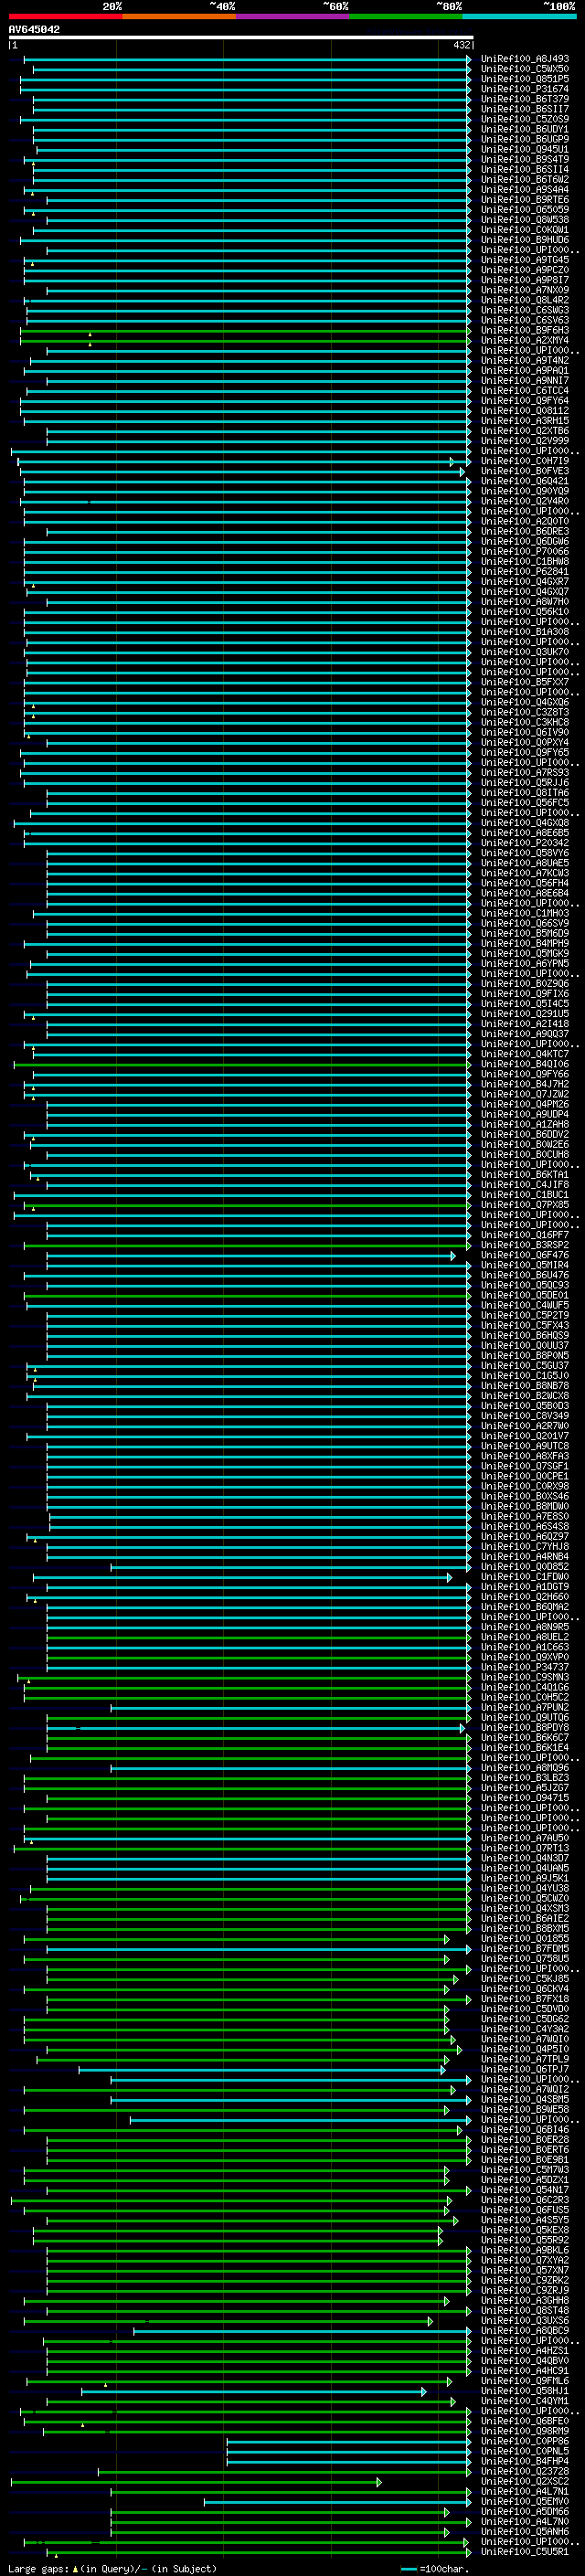Select the UniRef100_Q9FY64 label

point(525,401)
